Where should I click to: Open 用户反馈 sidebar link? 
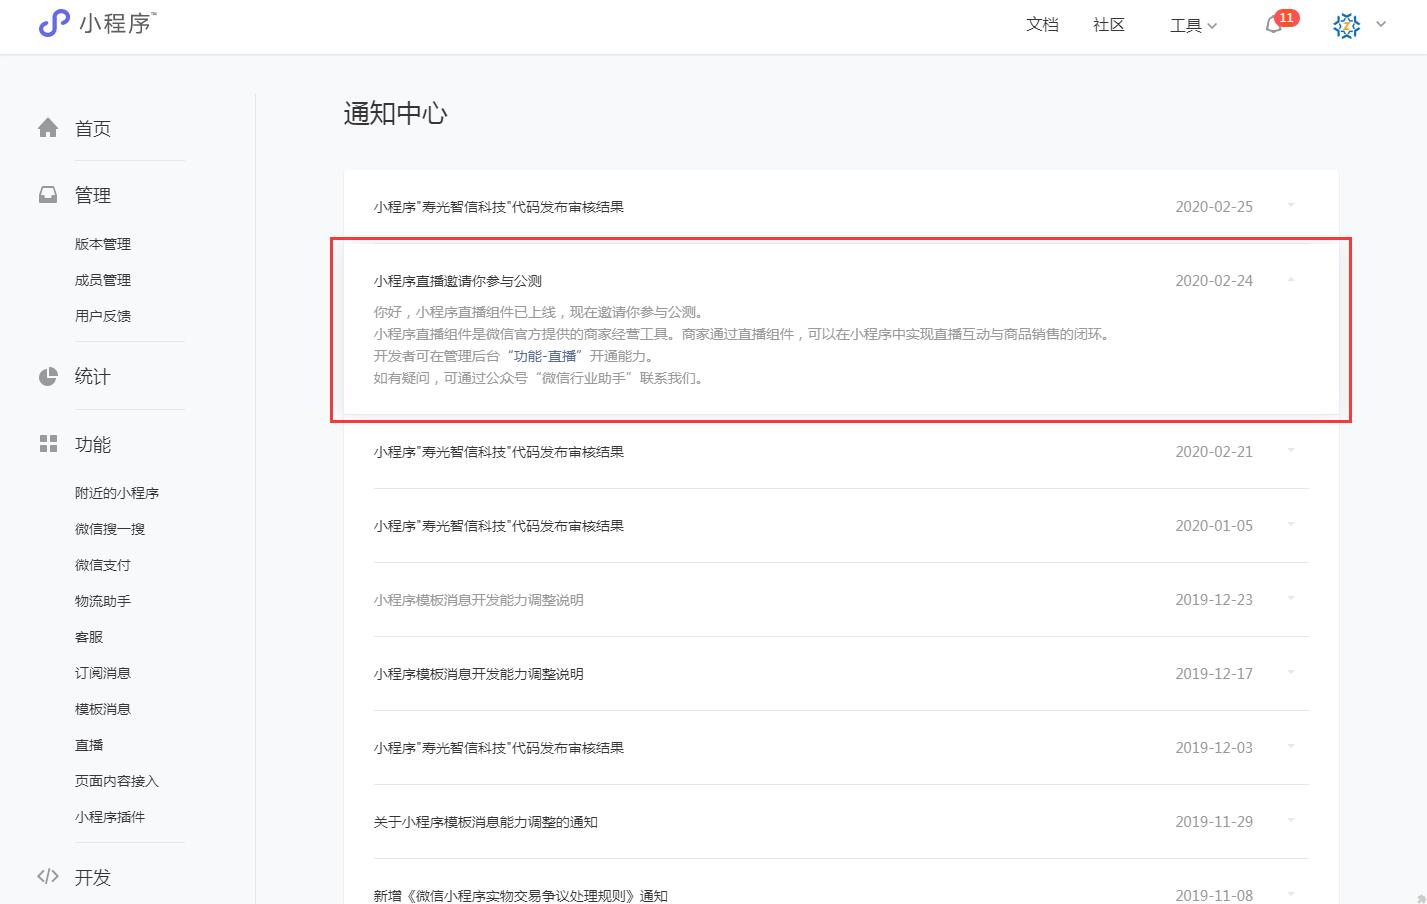(x=103, y=316)
